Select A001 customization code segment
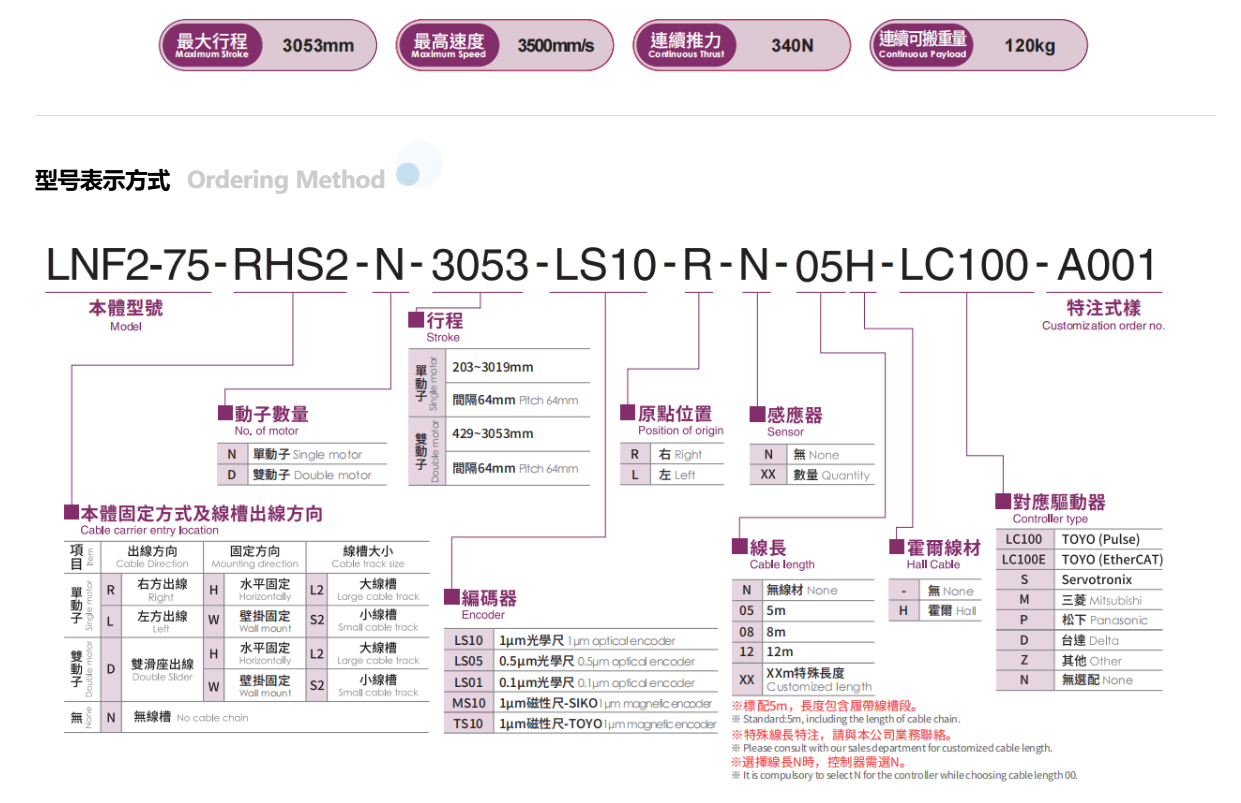Screen dimensions: 1241x803 pos(1105,265)
